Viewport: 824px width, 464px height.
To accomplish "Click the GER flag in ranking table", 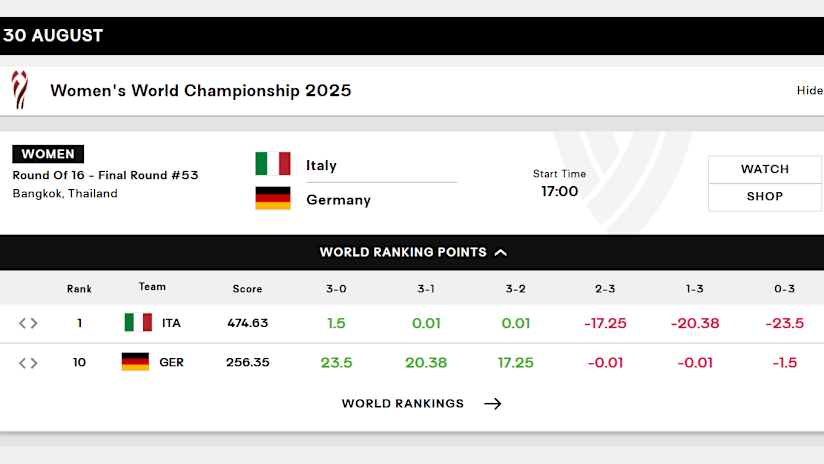I will (135, 362).
